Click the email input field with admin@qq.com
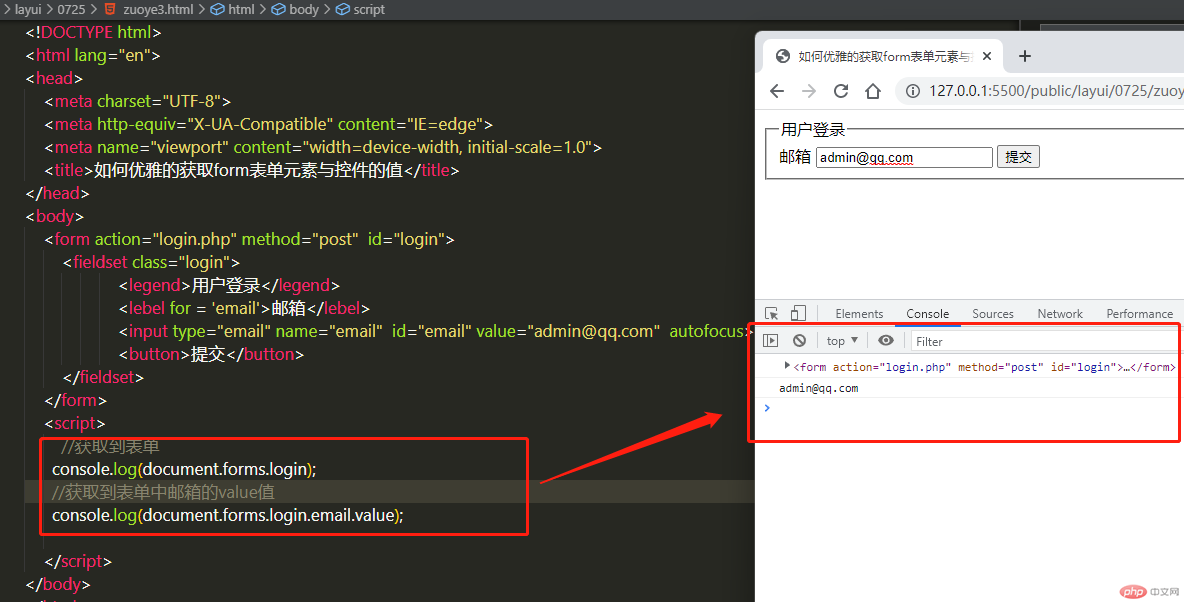 (904, 157)
